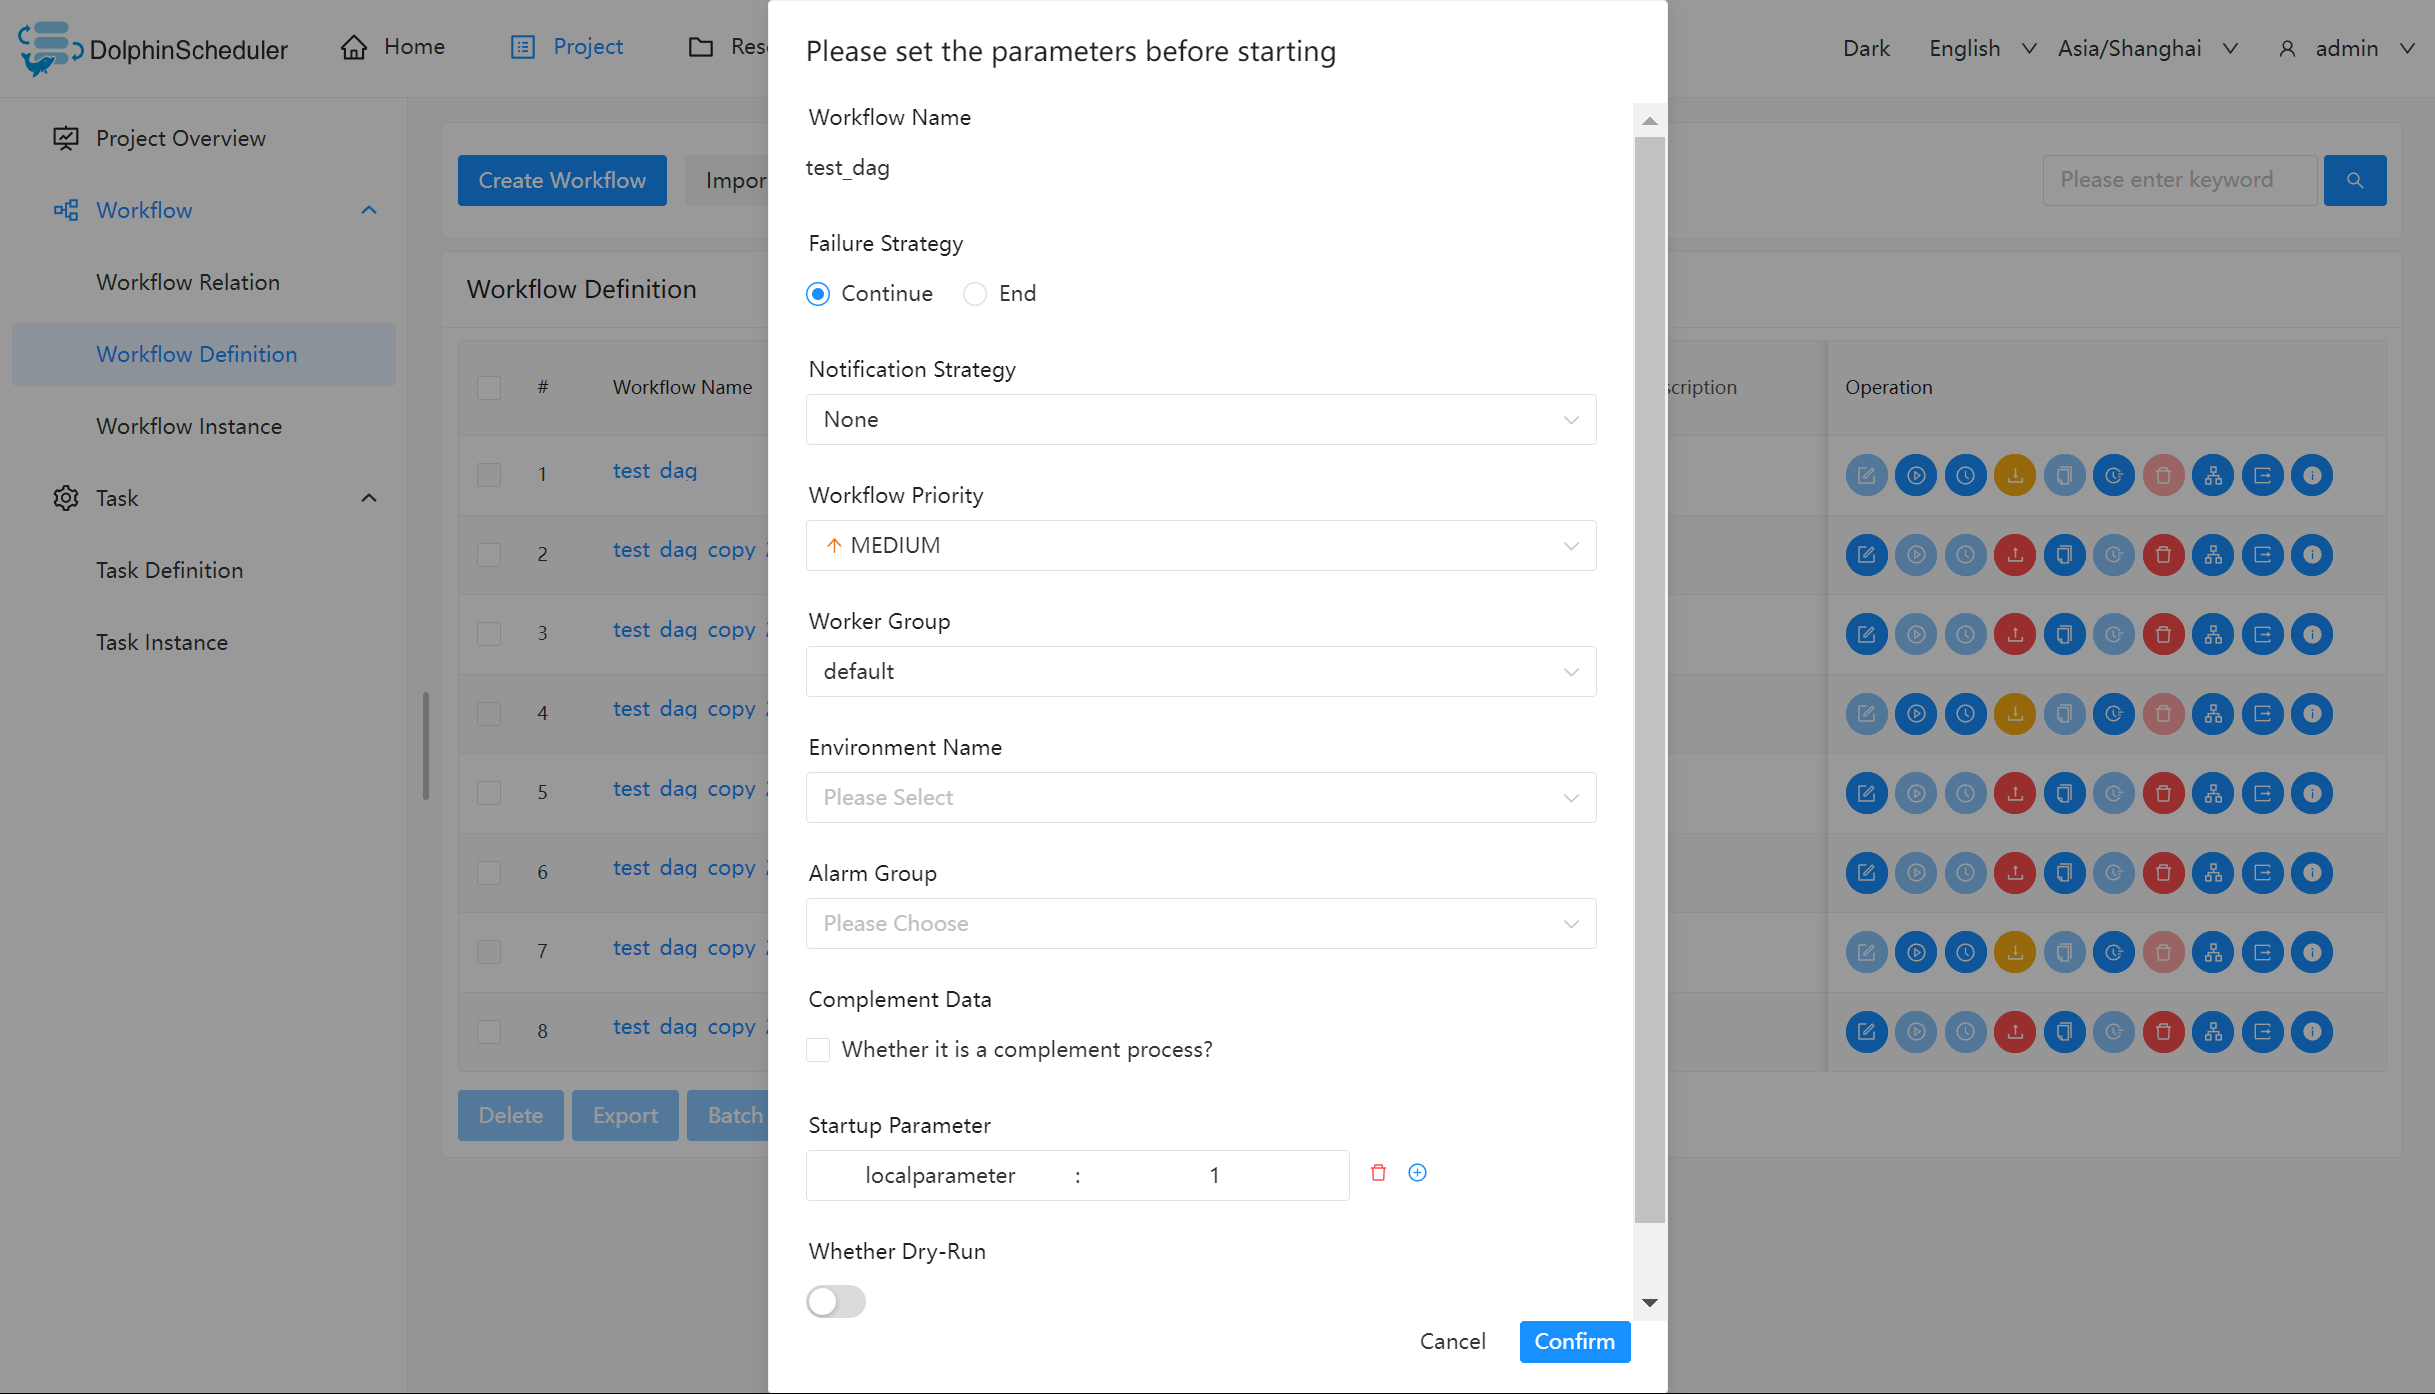The image size is (2435, 1394).
Task: Open the Environment Name select box
Action: click(1200, 797)
